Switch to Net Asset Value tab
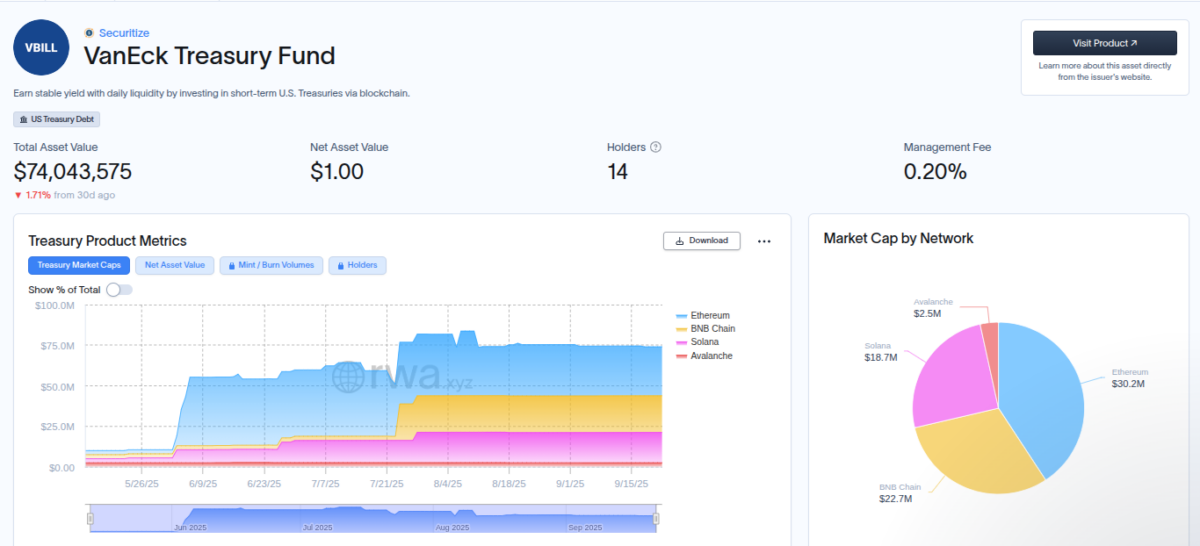 pos(175,266)
